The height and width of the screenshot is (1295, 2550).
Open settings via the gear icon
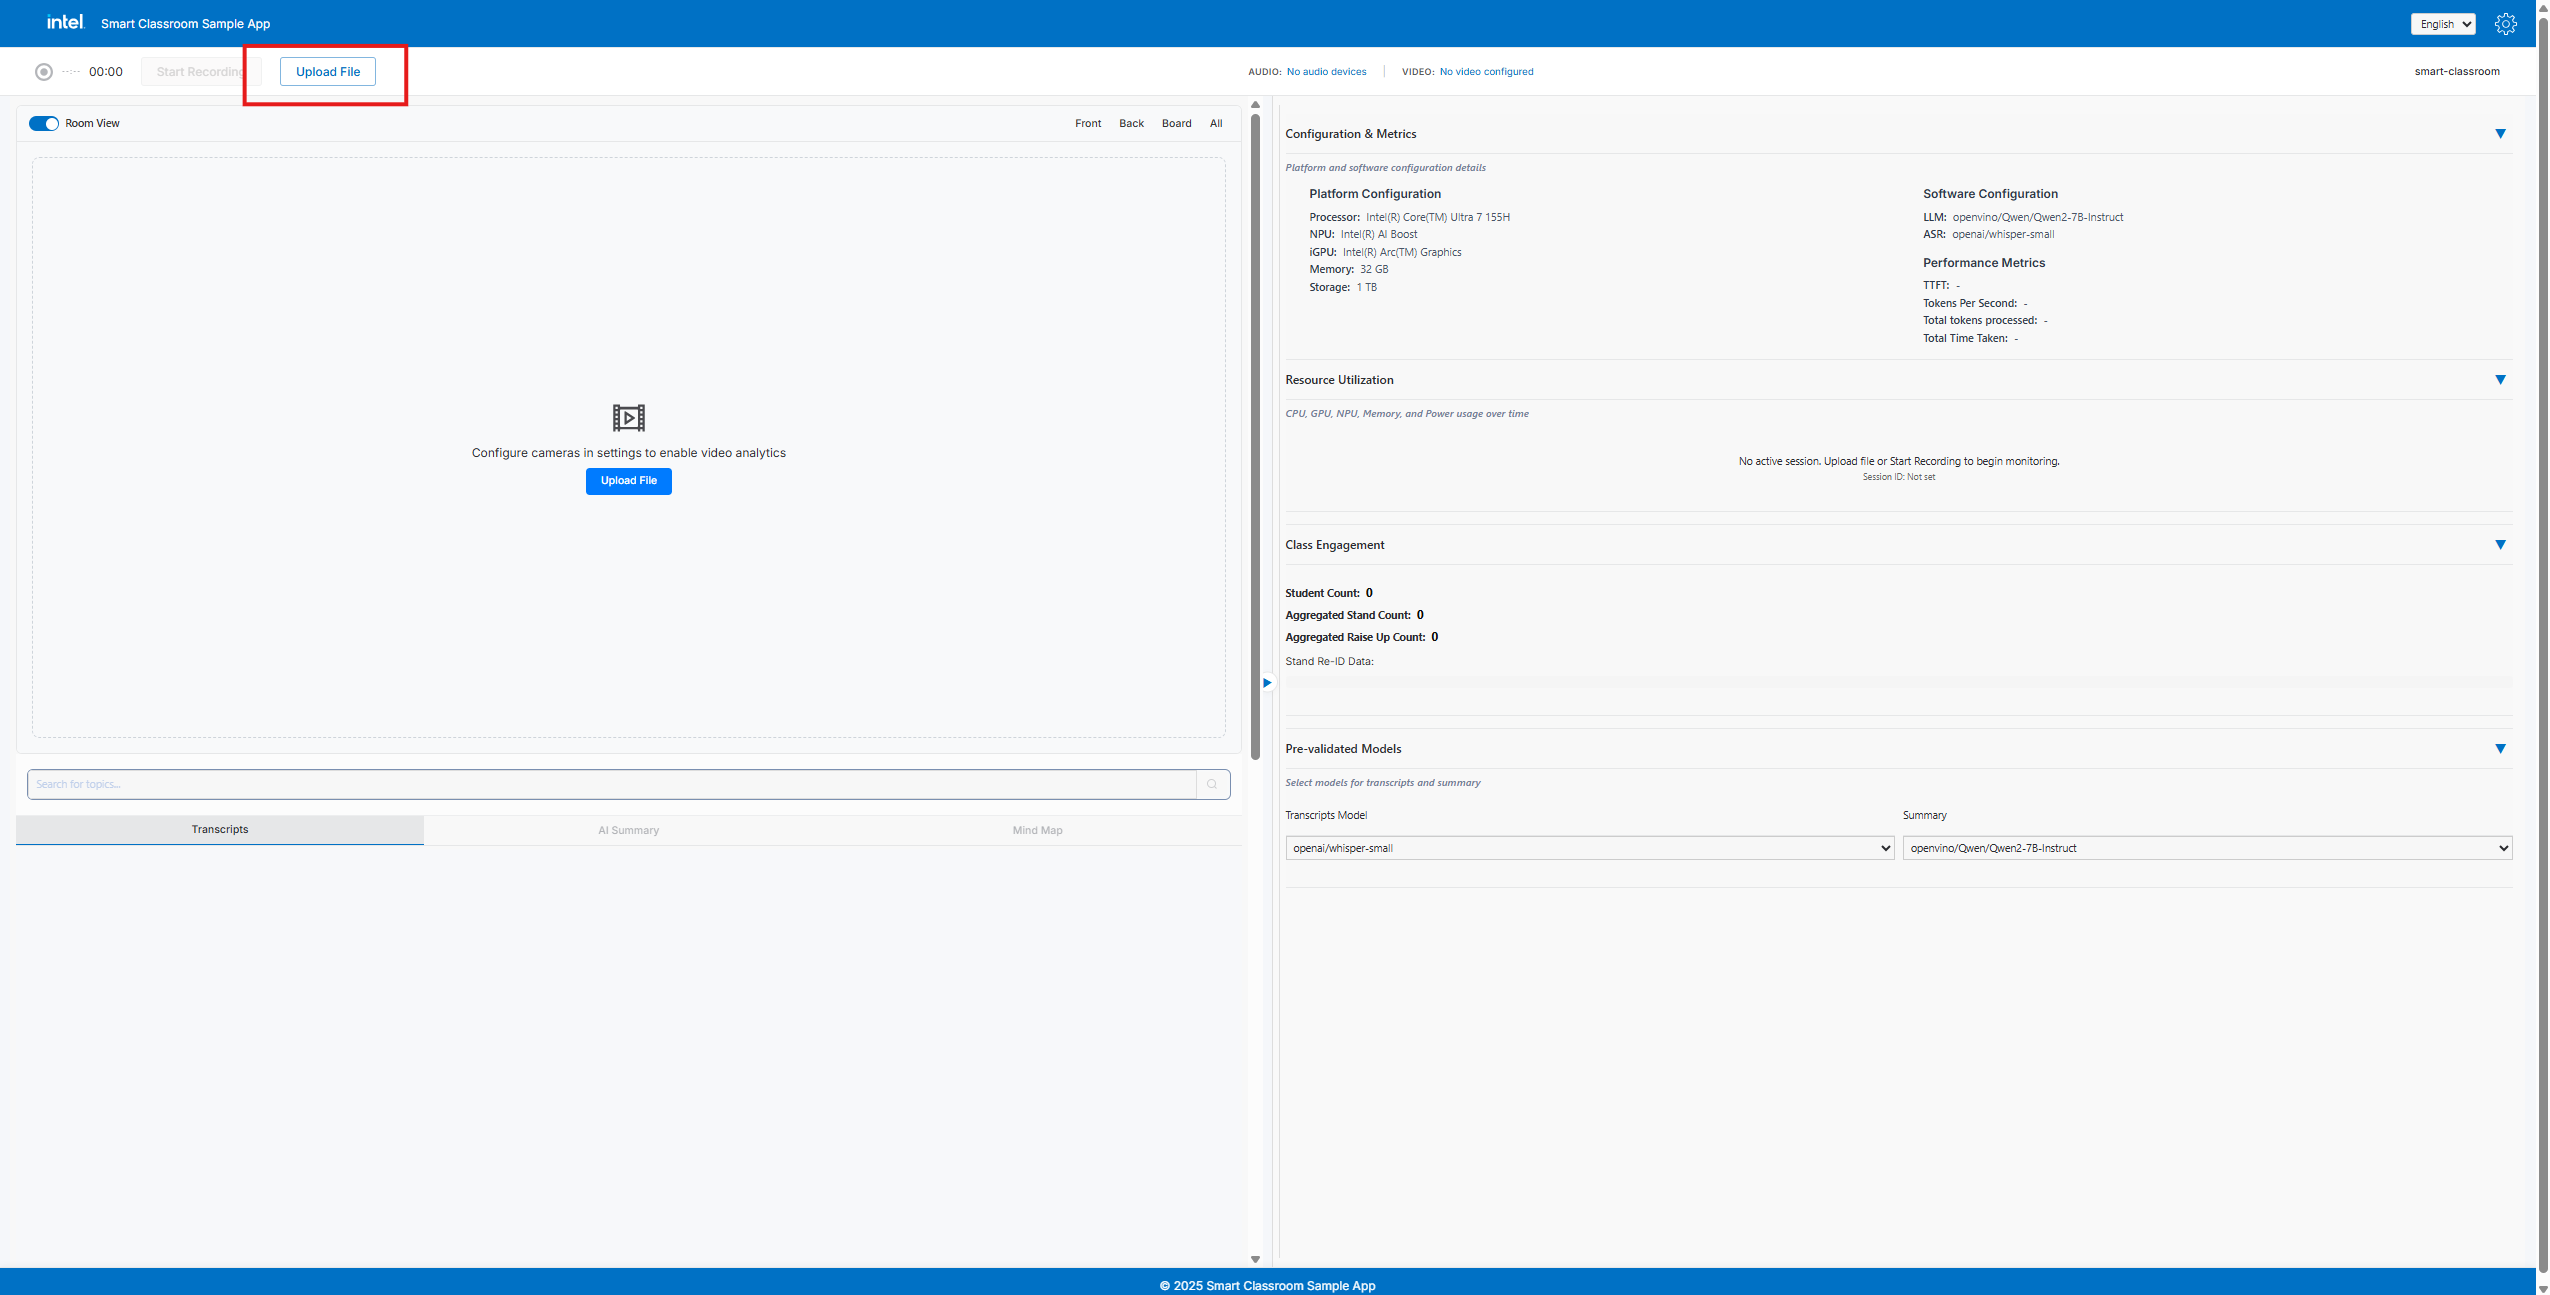tap(2505, 24)
